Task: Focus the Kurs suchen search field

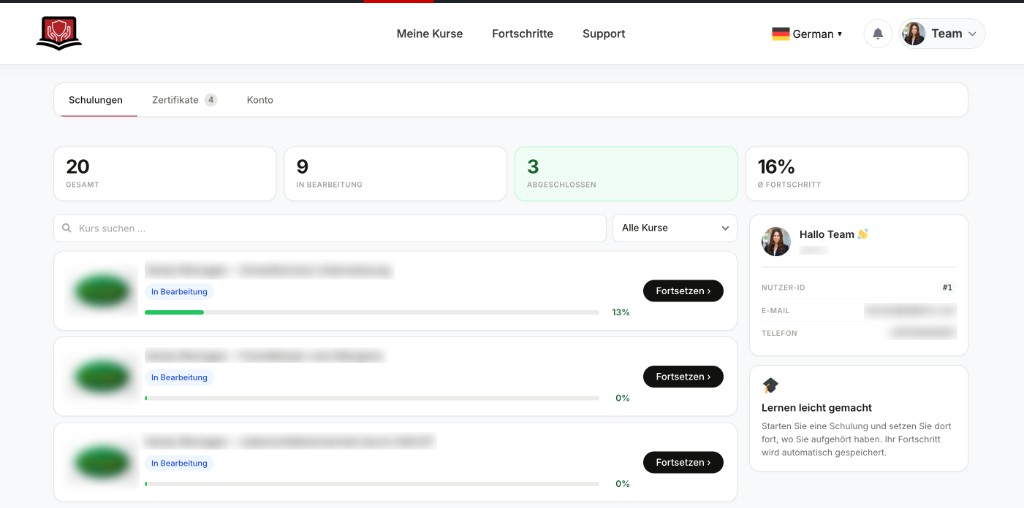Action: (x=330, y=229)
